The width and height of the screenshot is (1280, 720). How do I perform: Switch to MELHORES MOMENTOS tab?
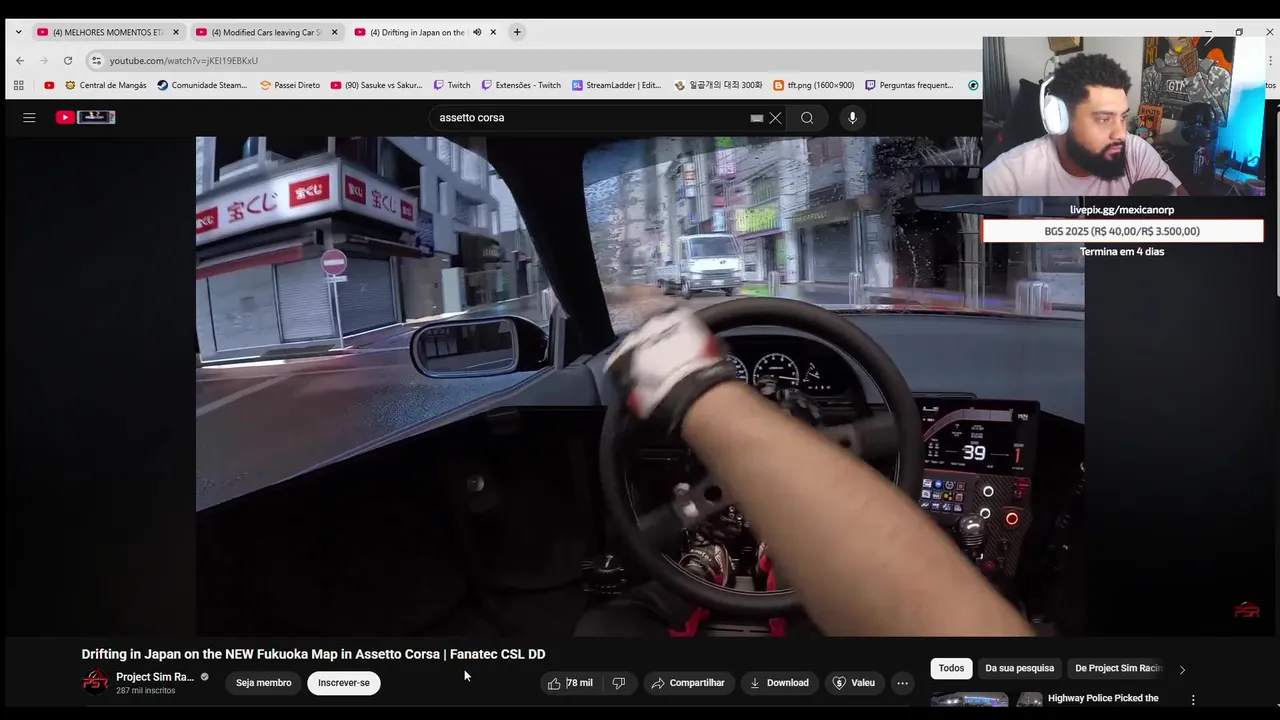[108, 32]
